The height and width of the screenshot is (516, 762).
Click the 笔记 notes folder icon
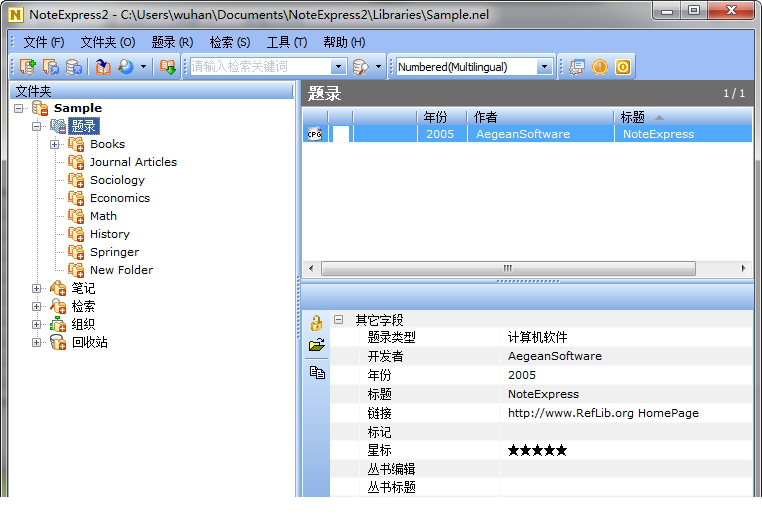tap(58, 288)
